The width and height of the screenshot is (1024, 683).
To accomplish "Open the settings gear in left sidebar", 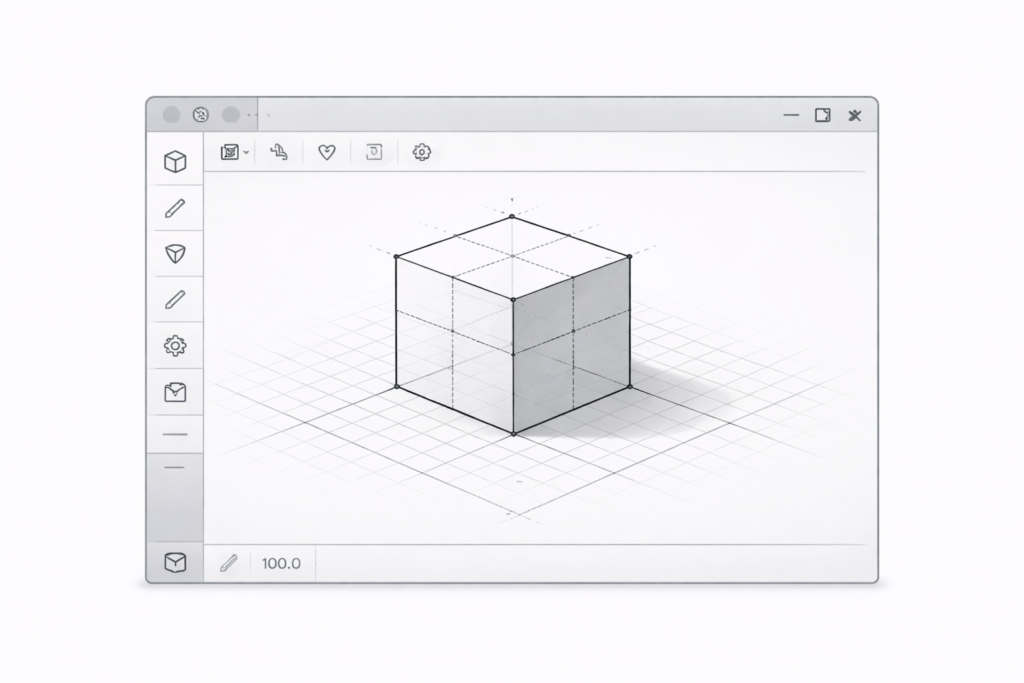I will (175, 346).
